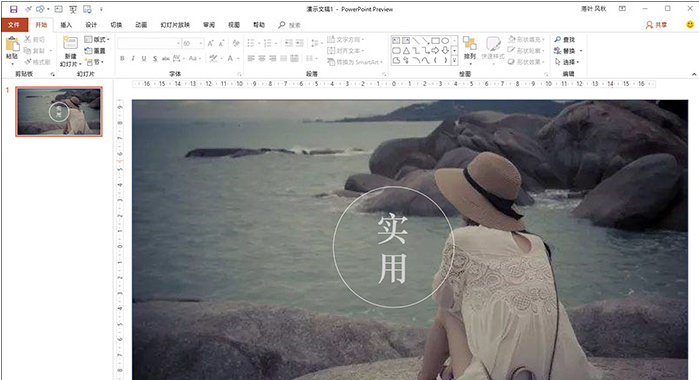Click the smiley feedback icon
699x380 pixels.
coord(690,25)
